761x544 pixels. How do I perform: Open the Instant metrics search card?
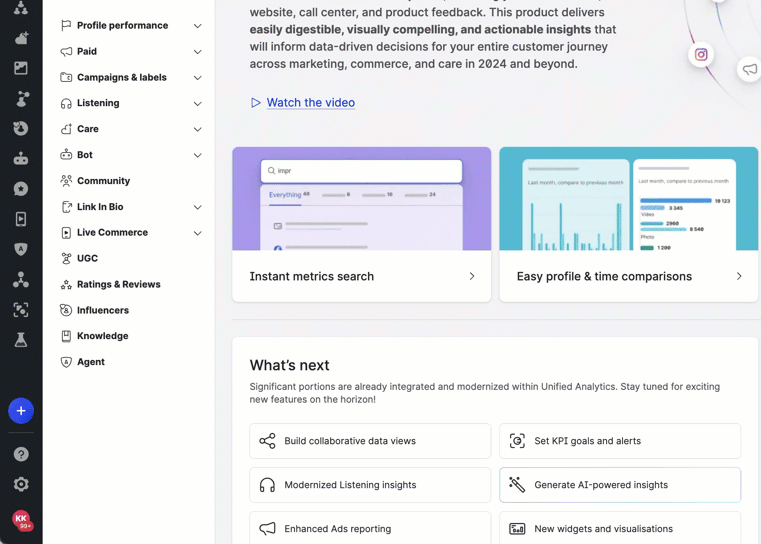361,276
